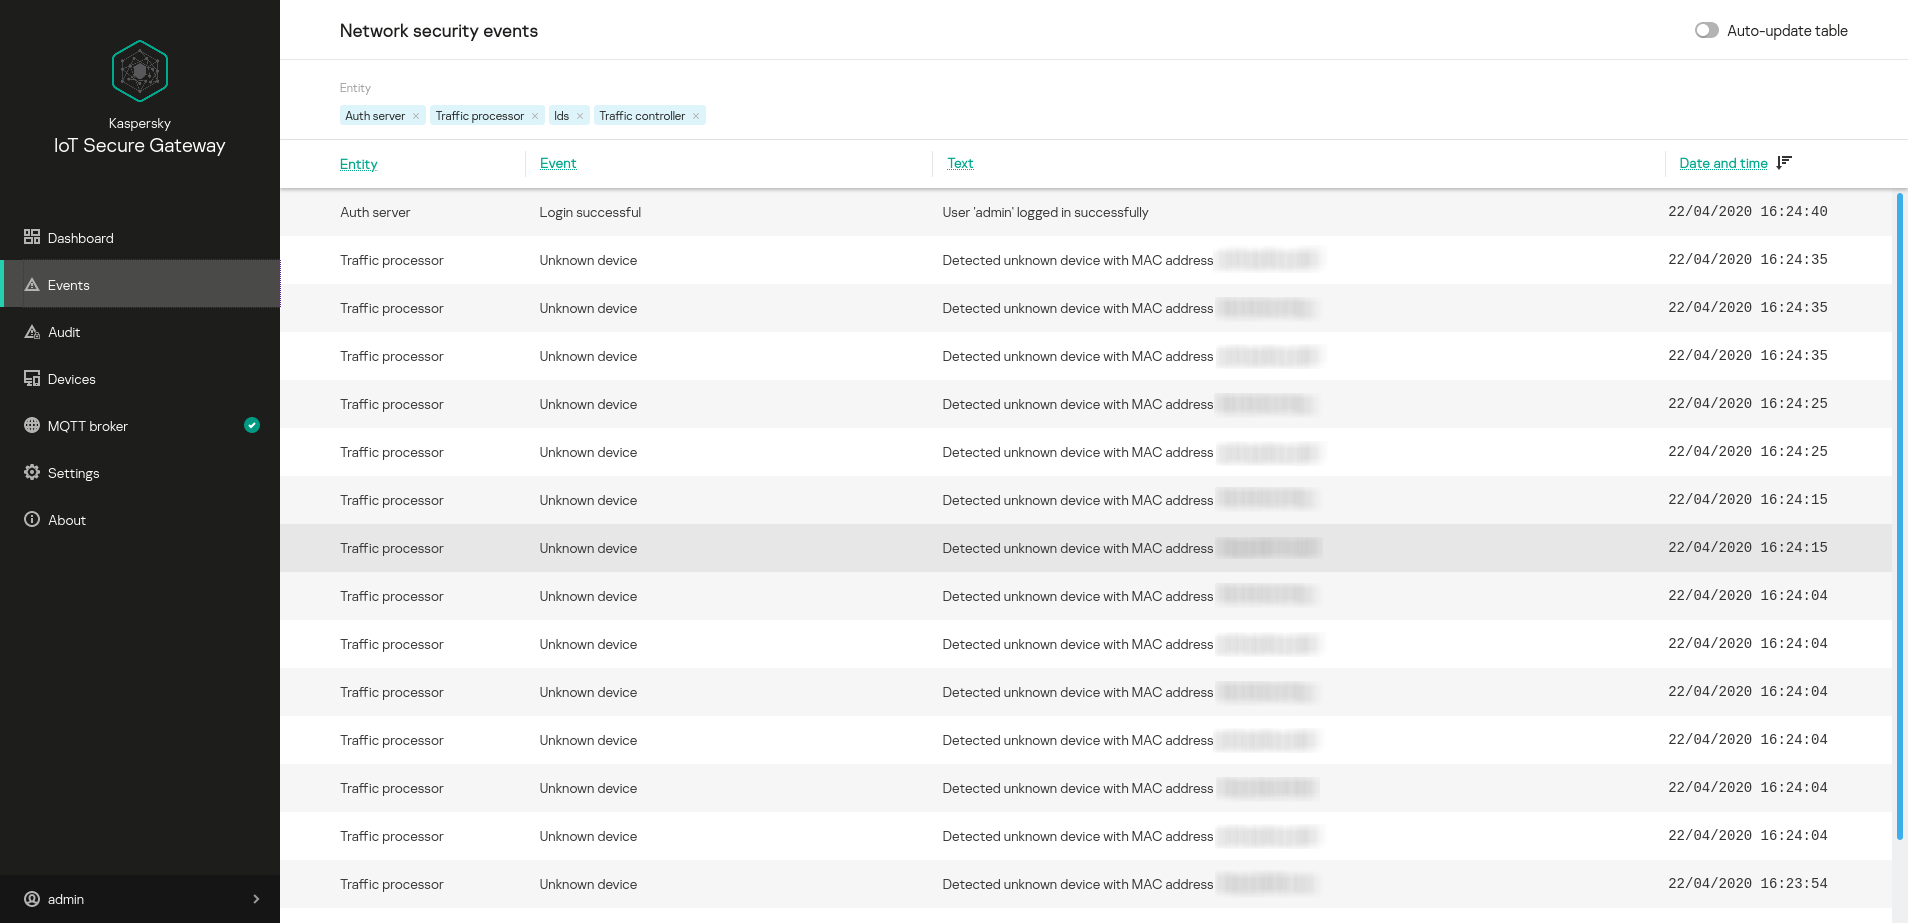
Task: Click the Kaspersky hexagon logo
Action: click(x=139, y=71)
